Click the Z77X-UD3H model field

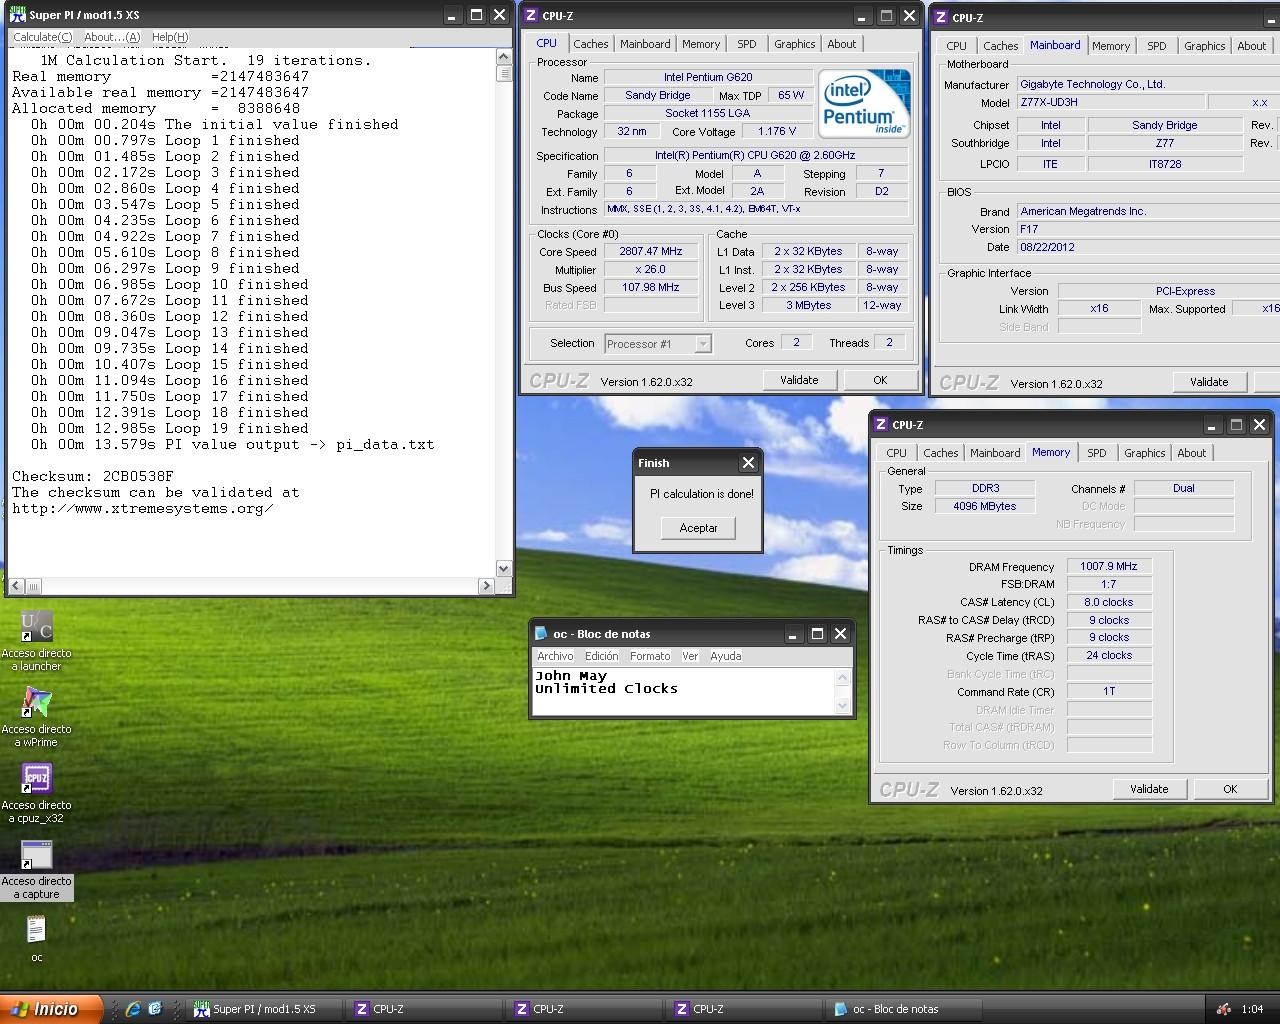click(x=1110, y=102)
